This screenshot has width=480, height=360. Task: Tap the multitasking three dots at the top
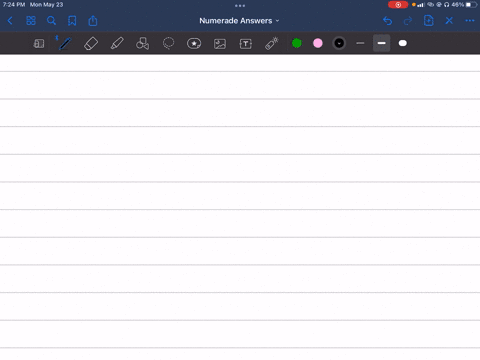tap(240, 6)
